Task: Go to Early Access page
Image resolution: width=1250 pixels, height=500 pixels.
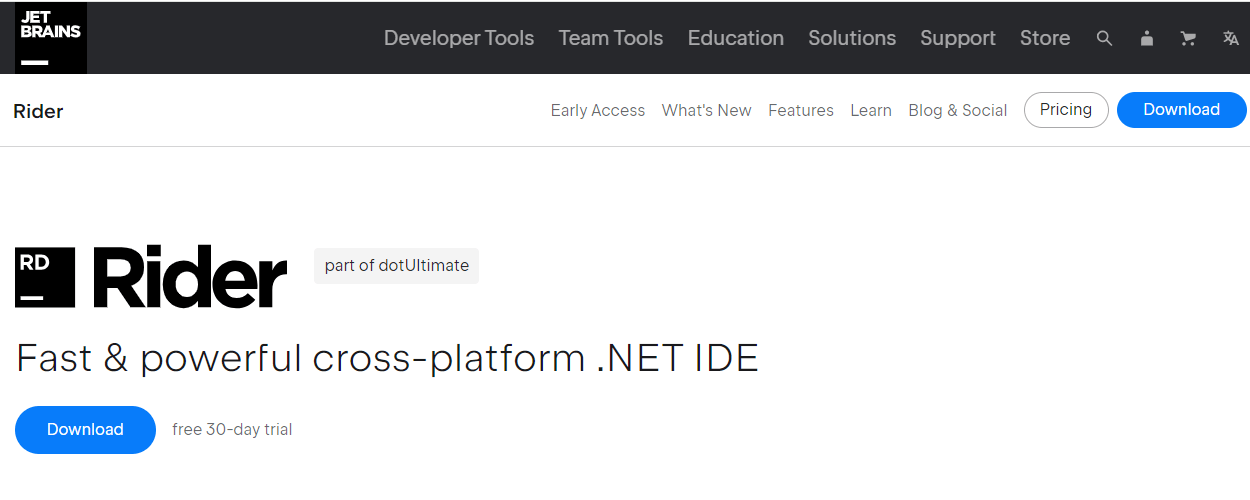Action: [598, 110]
